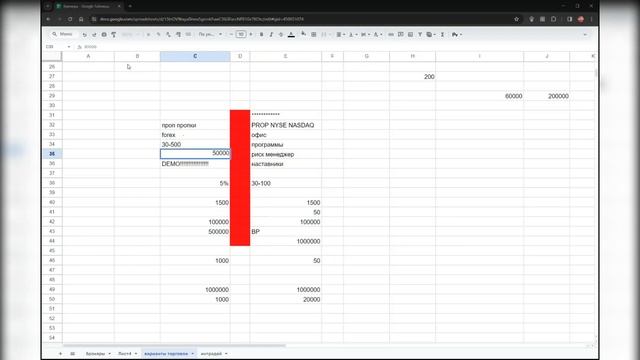Viewport: 640px width, 360px height.
Task: Open the text rotation dropdown
Action: [378, 35]
